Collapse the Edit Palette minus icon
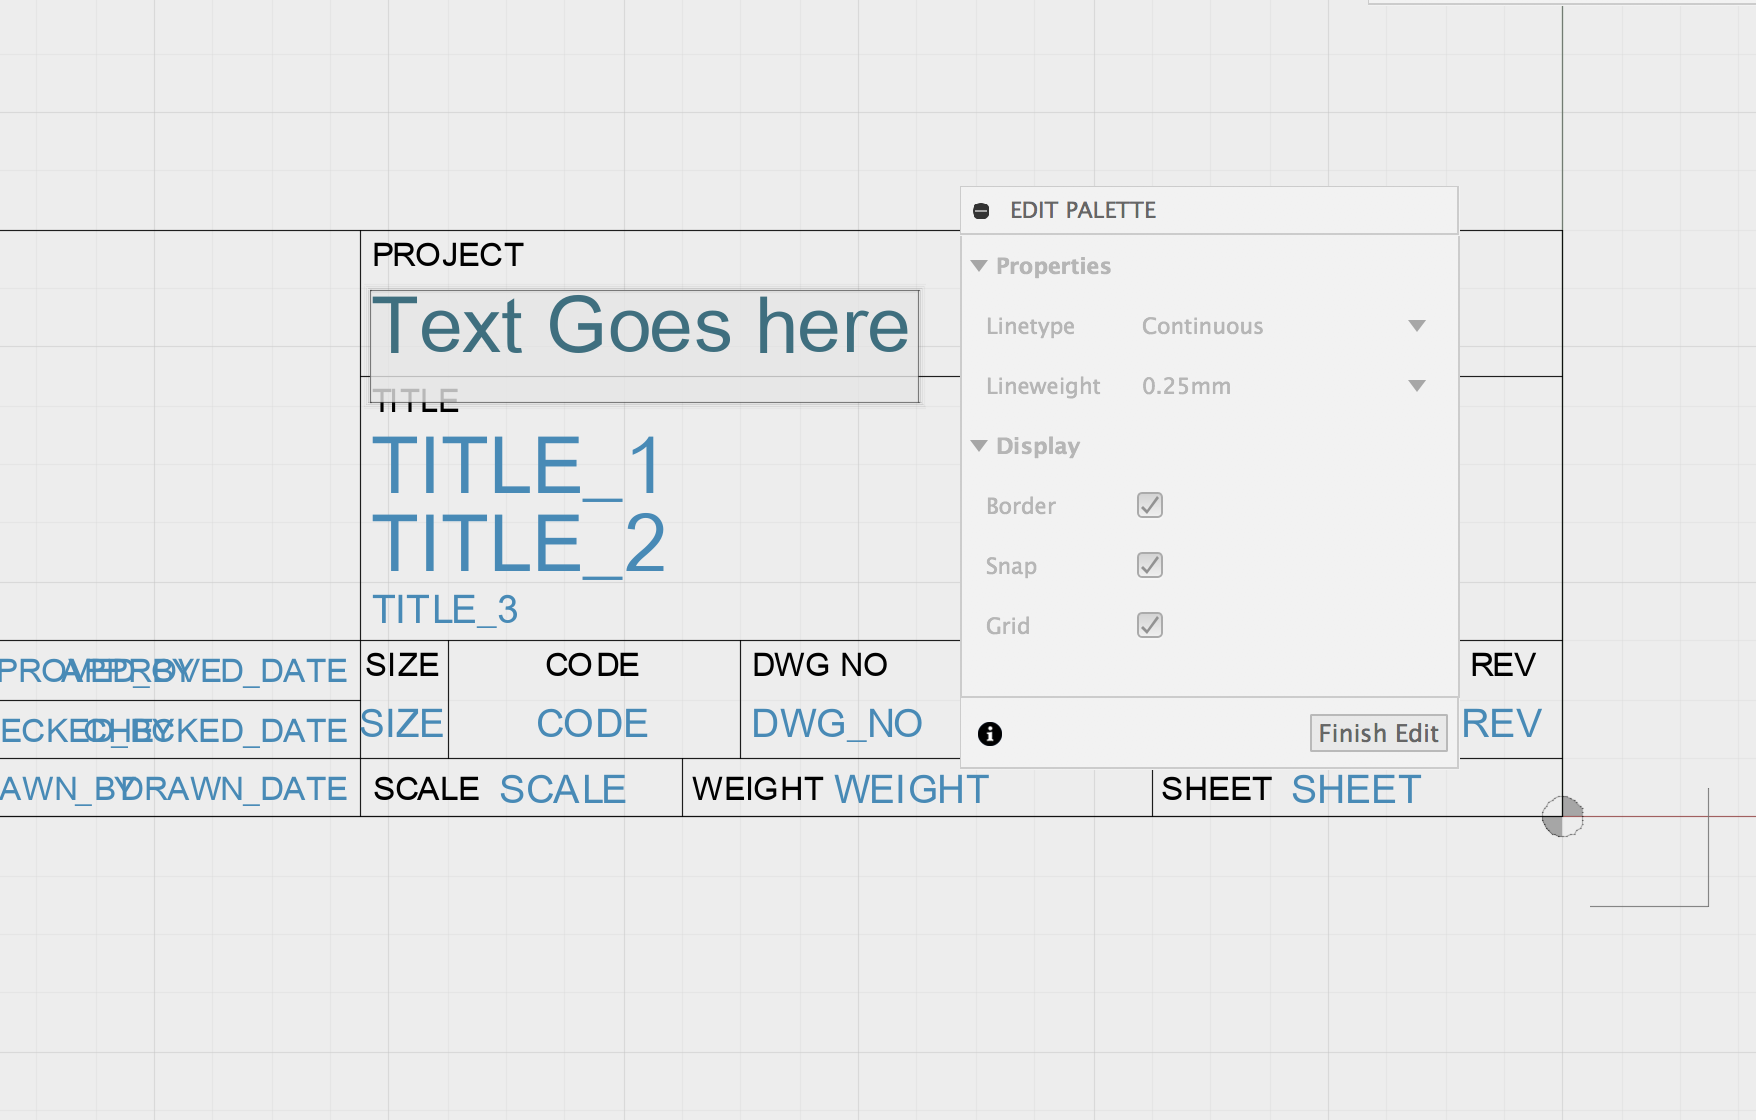 coord(981,211)
